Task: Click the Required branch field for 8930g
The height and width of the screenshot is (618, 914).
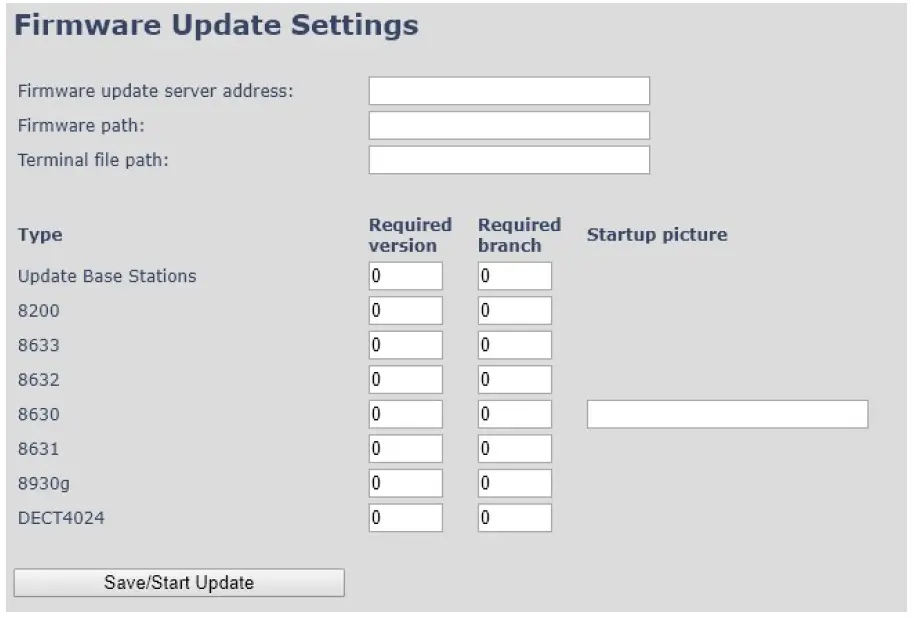Action: (x=513, y=483)
